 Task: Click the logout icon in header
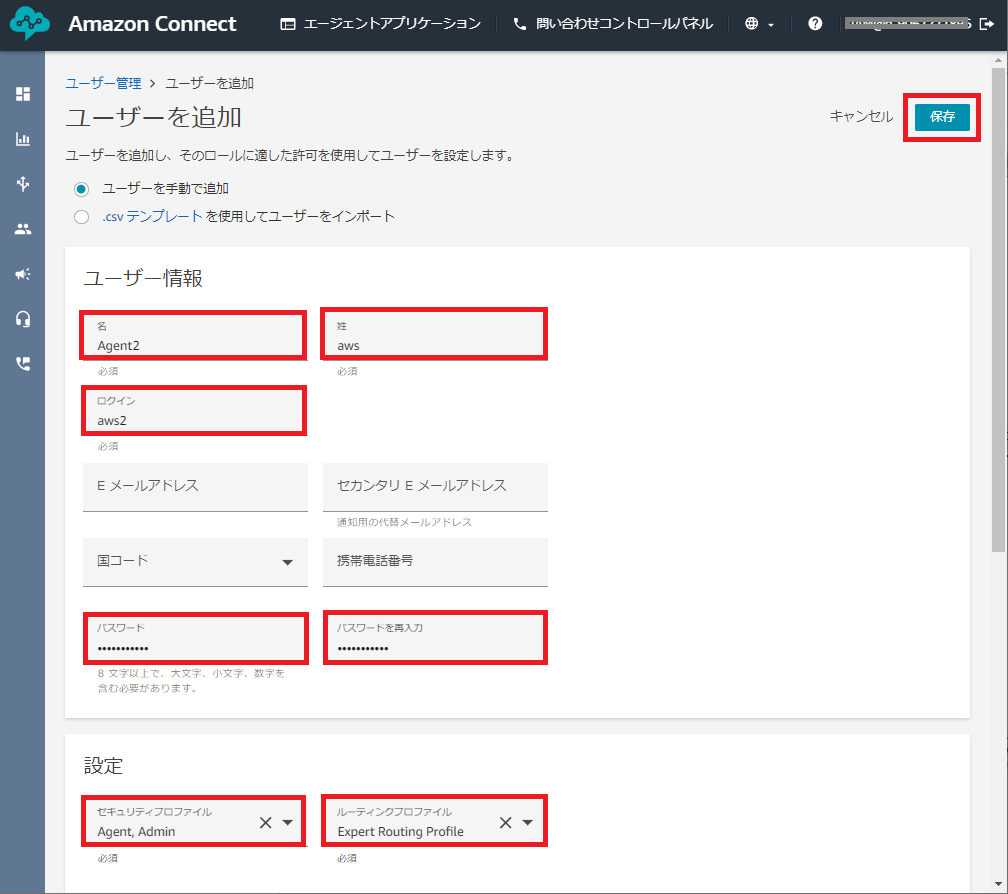[x=987, y=24]
